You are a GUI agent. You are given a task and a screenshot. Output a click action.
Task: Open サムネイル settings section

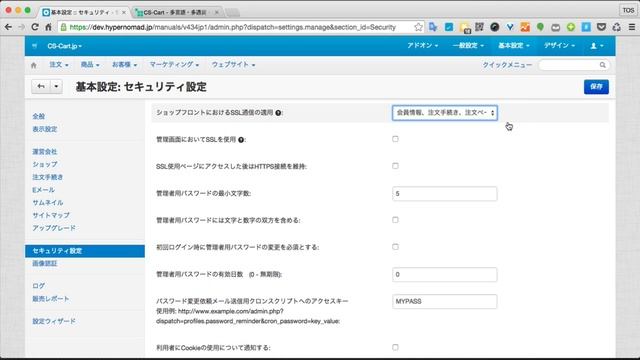pyautogui.click(x=48, y=202)
